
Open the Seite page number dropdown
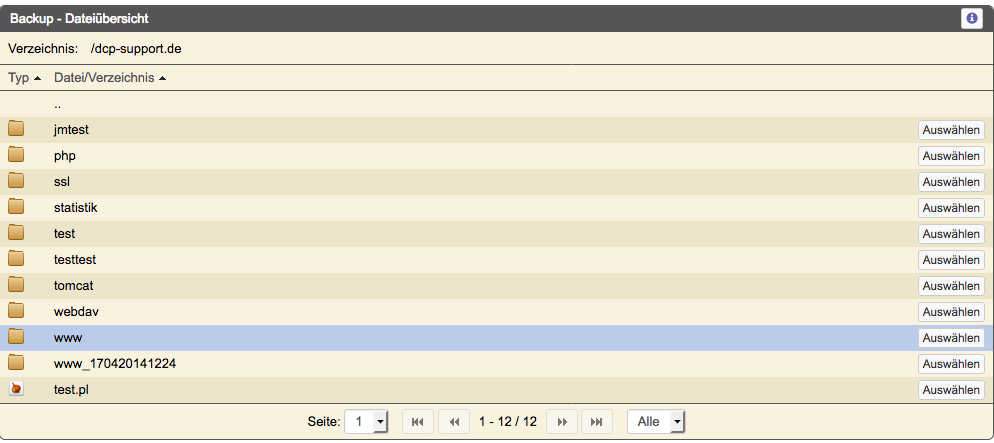coord(366,421)
